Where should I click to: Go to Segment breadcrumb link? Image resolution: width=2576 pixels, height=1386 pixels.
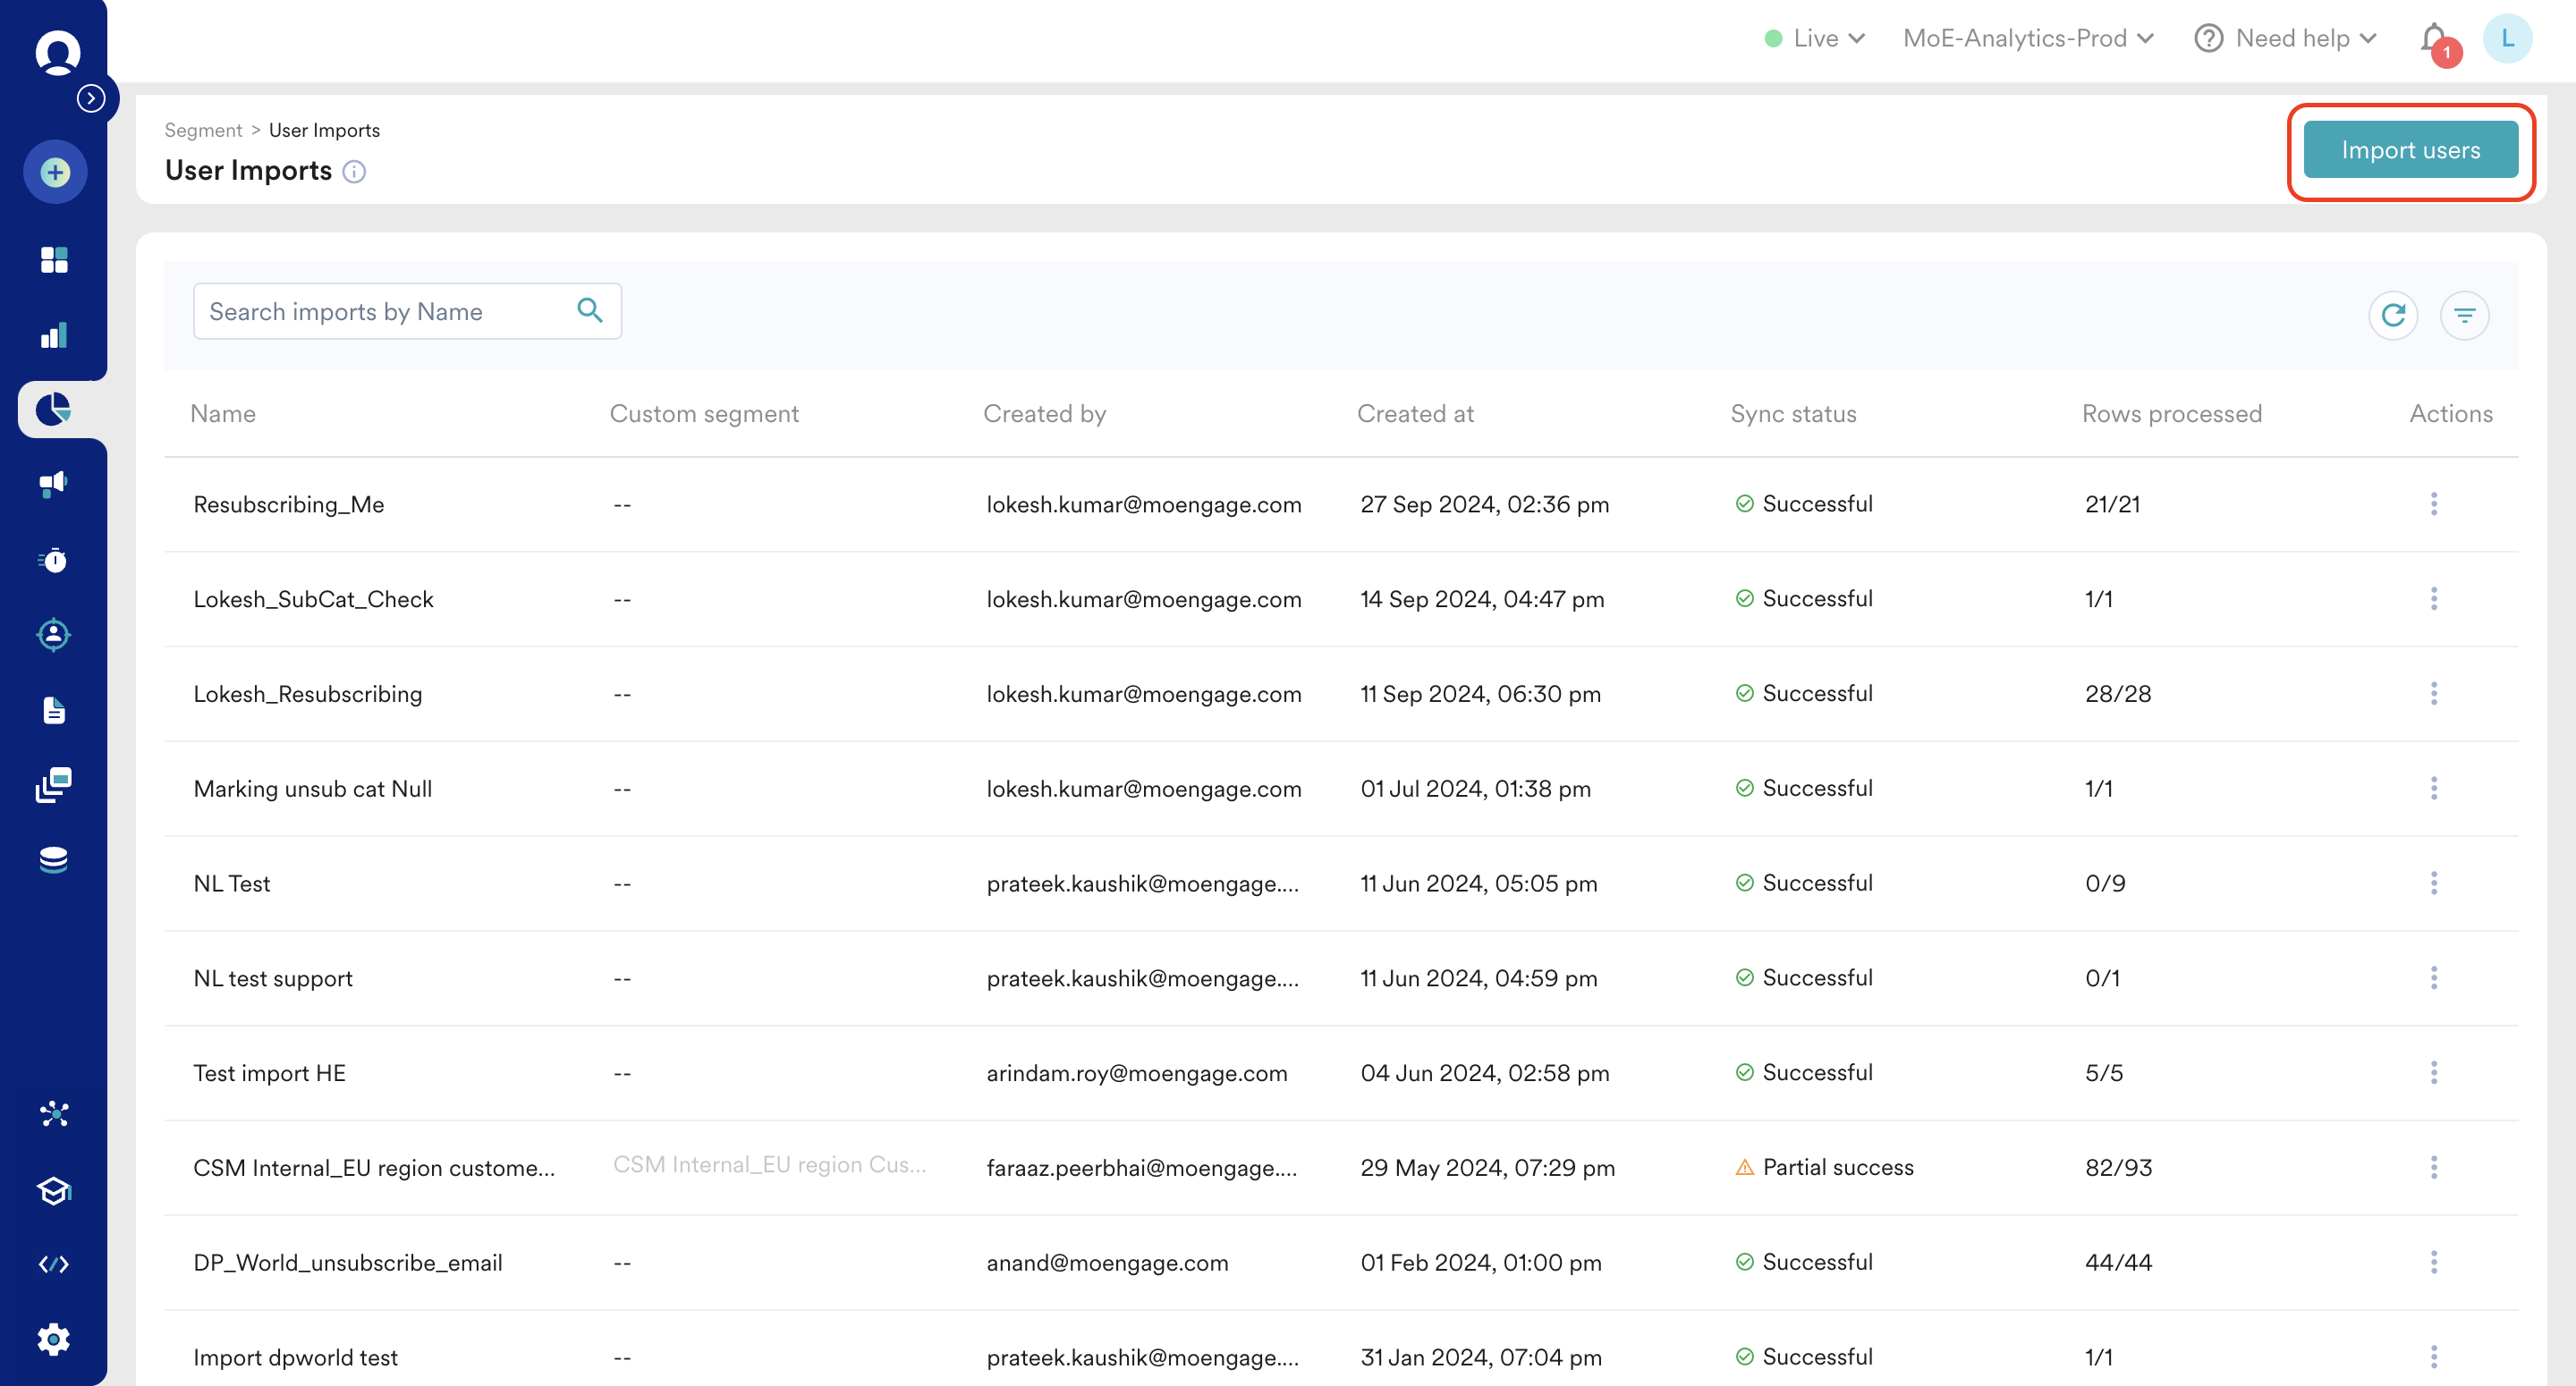pos(203,130)
